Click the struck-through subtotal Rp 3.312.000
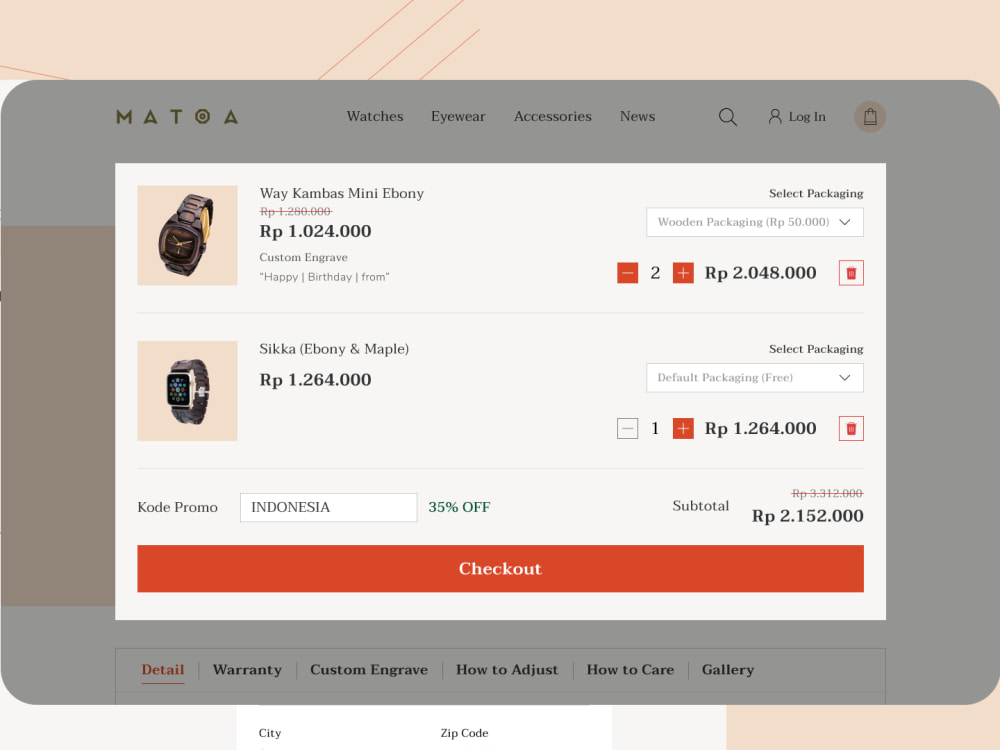The height and width of the screenshot is (750, 1000). pos(827,493)
